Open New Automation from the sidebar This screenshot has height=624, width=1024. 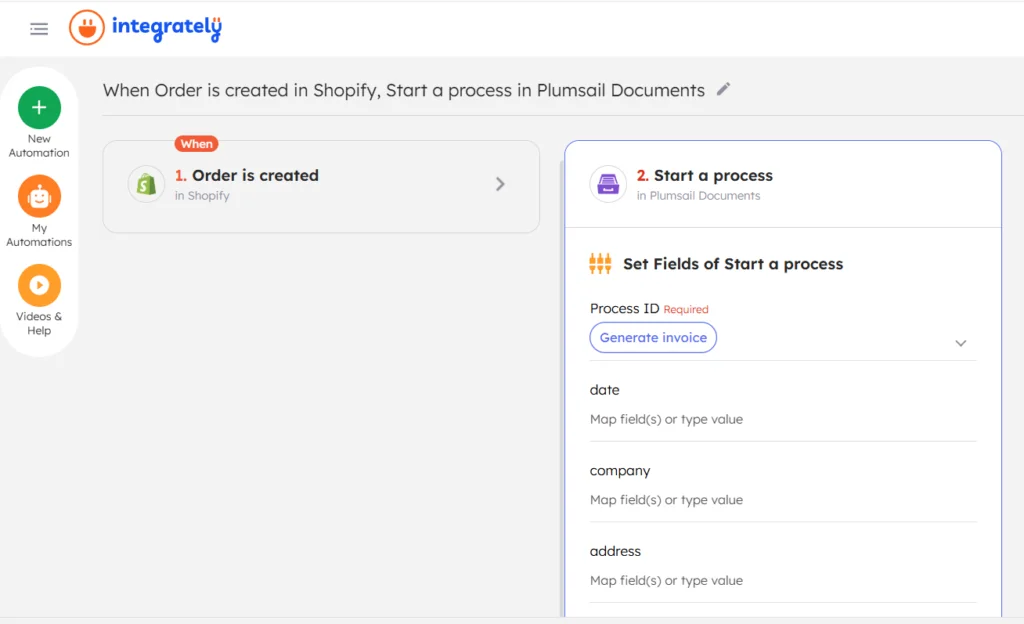point(39,105)
